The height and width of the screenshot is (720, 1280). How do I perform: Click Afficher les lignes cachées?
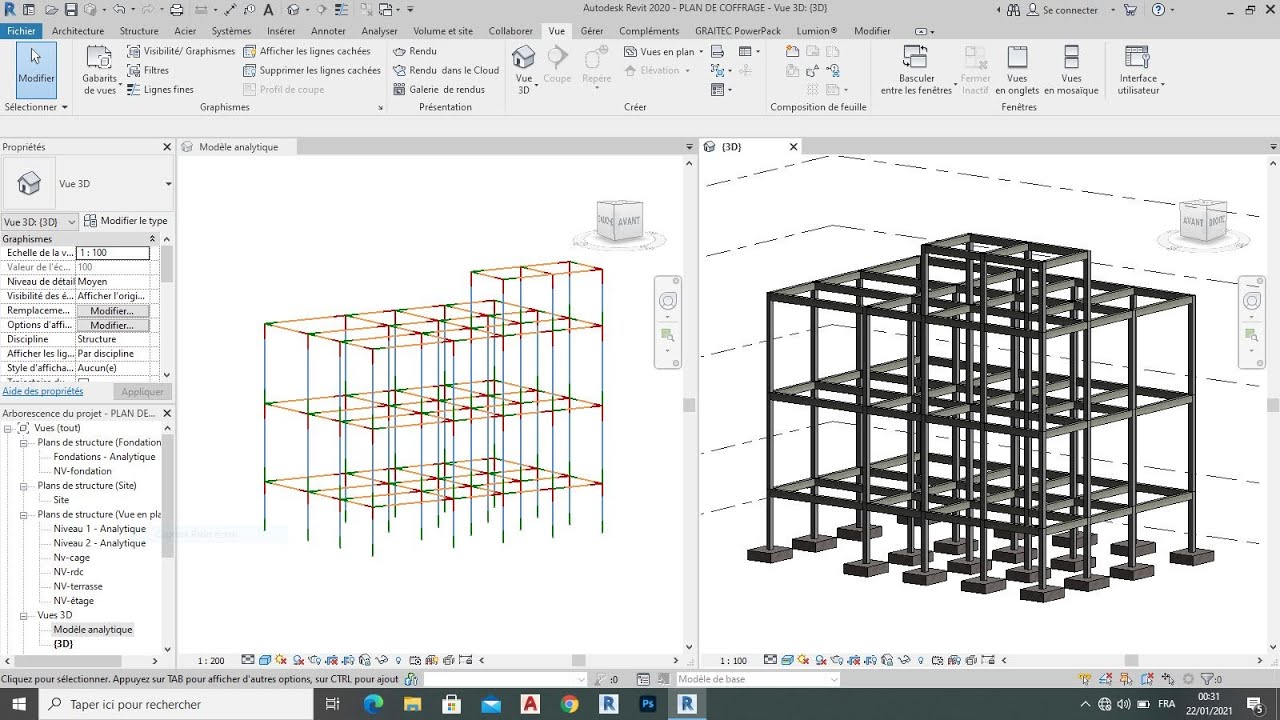coord(307,51)
